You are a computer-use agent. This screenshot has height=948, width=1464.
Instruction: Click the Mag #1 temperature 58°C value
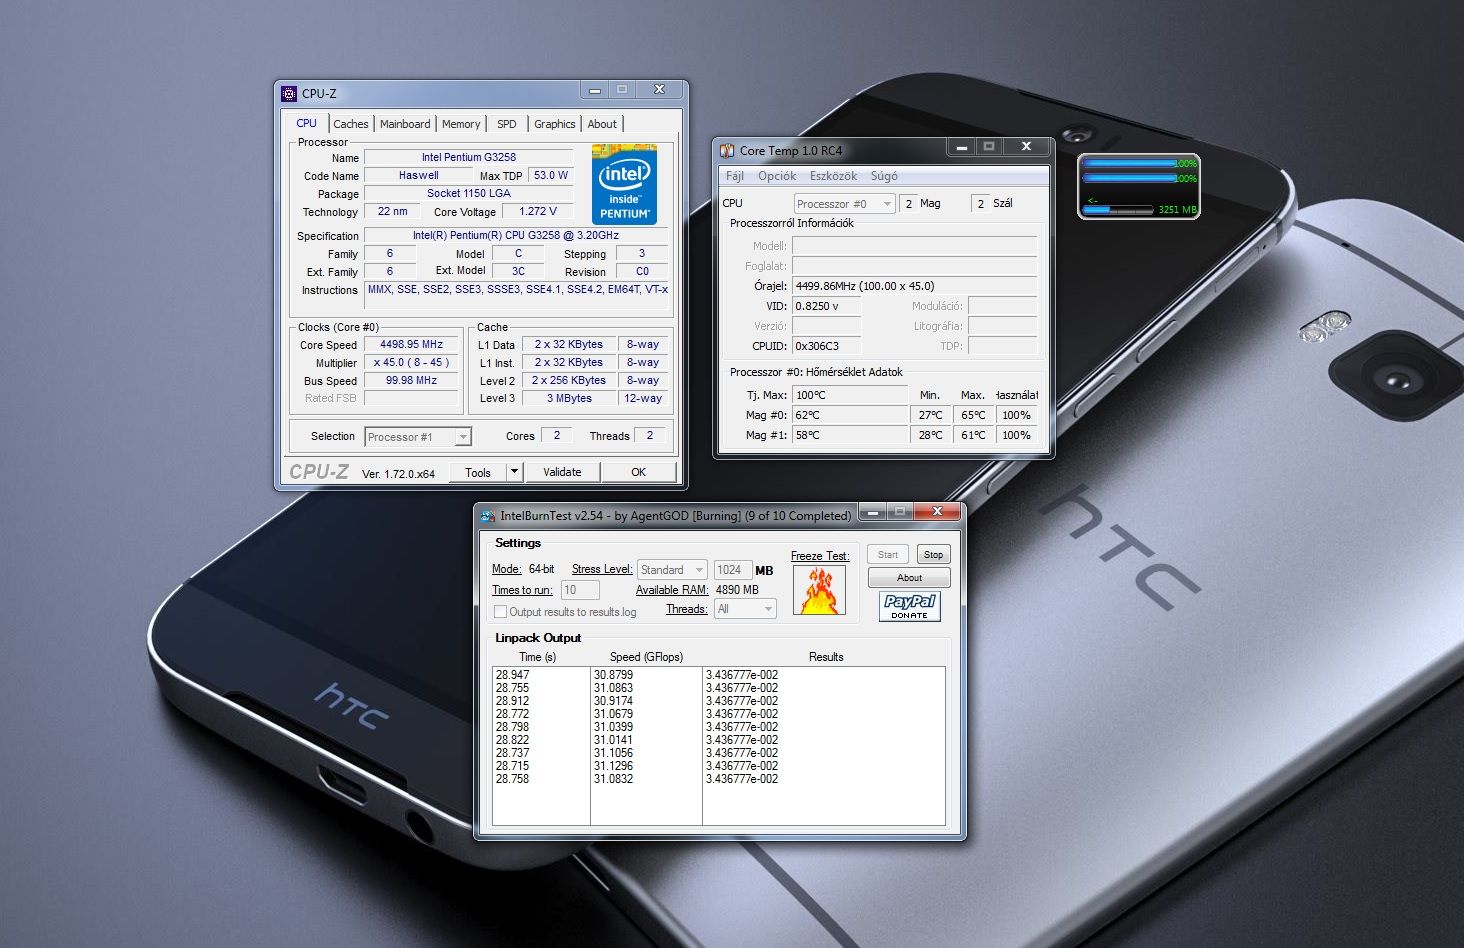(x=850, y=435)
